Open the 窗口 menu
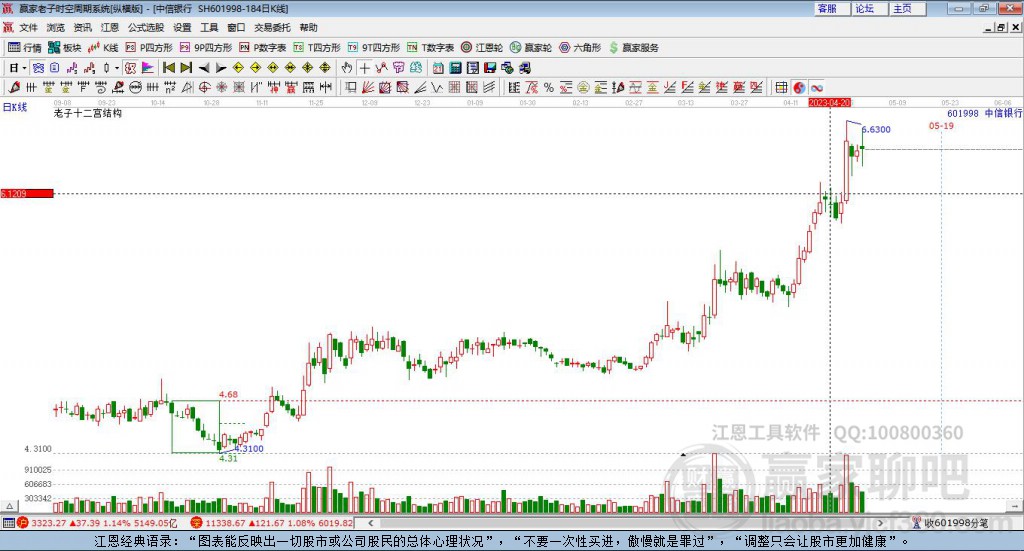 click(x=236, y=27)
